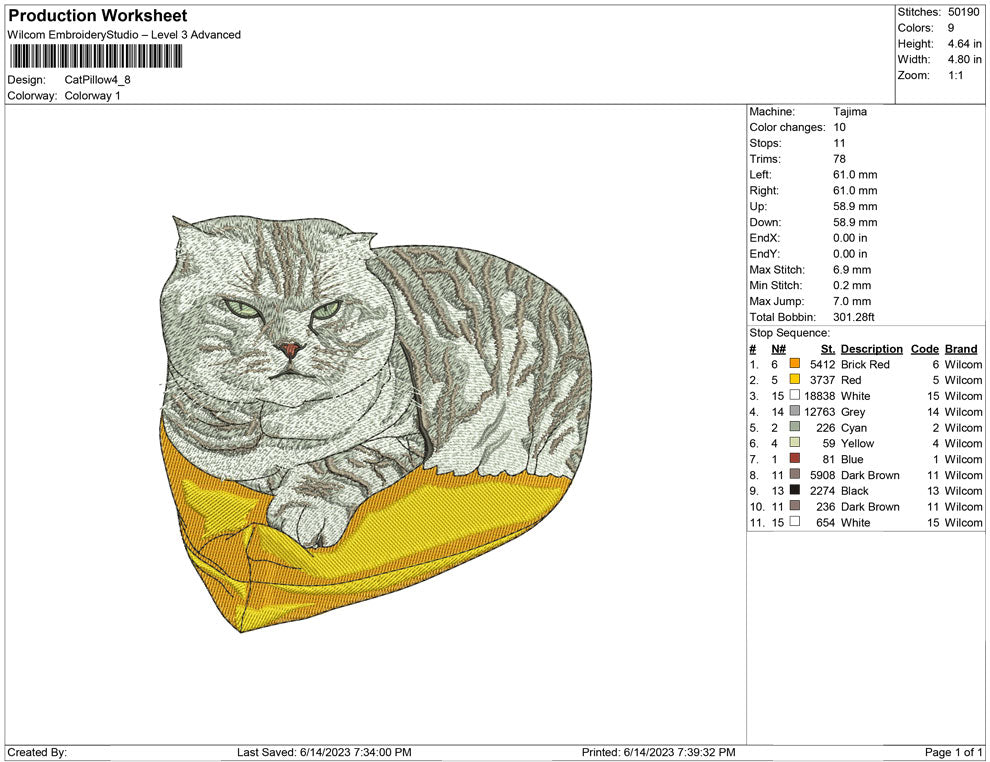The image size is (990, 762).
Task: Click the CatPillow4_8 design name
Action: 97,80
